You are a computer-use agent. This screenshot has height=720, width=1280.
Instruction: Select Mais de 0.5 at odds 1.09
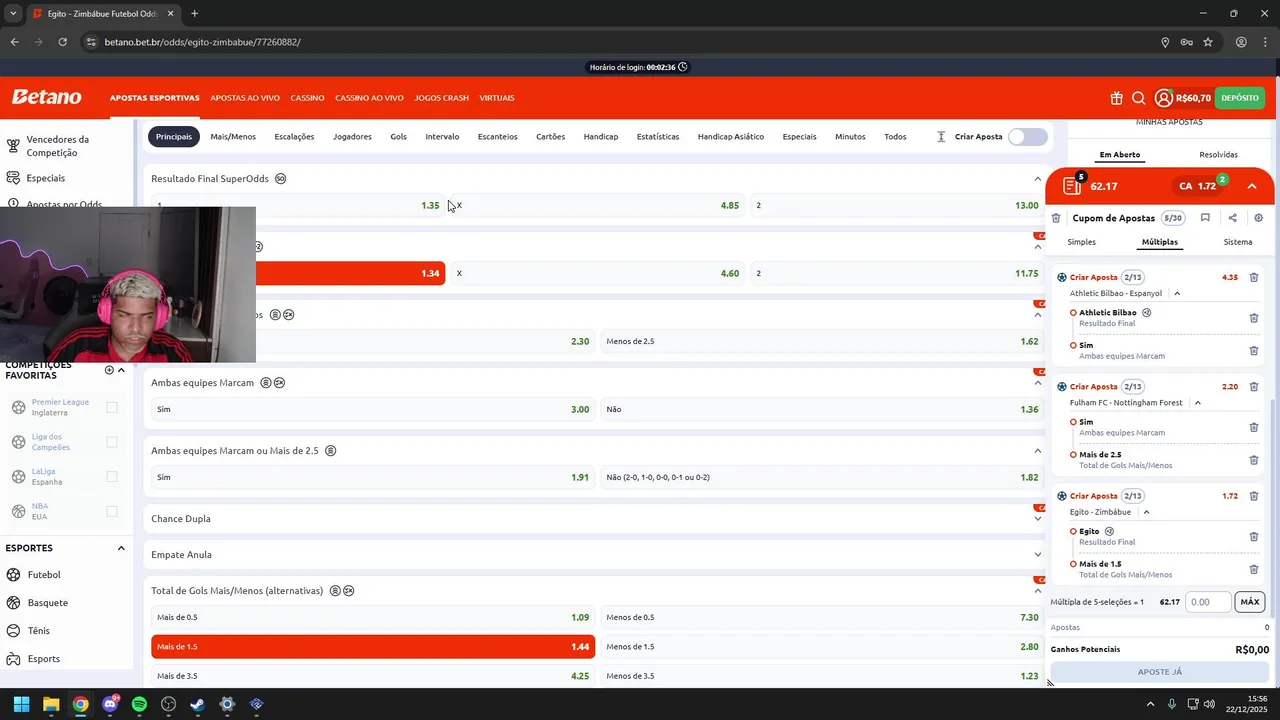(x=373, y=617)
